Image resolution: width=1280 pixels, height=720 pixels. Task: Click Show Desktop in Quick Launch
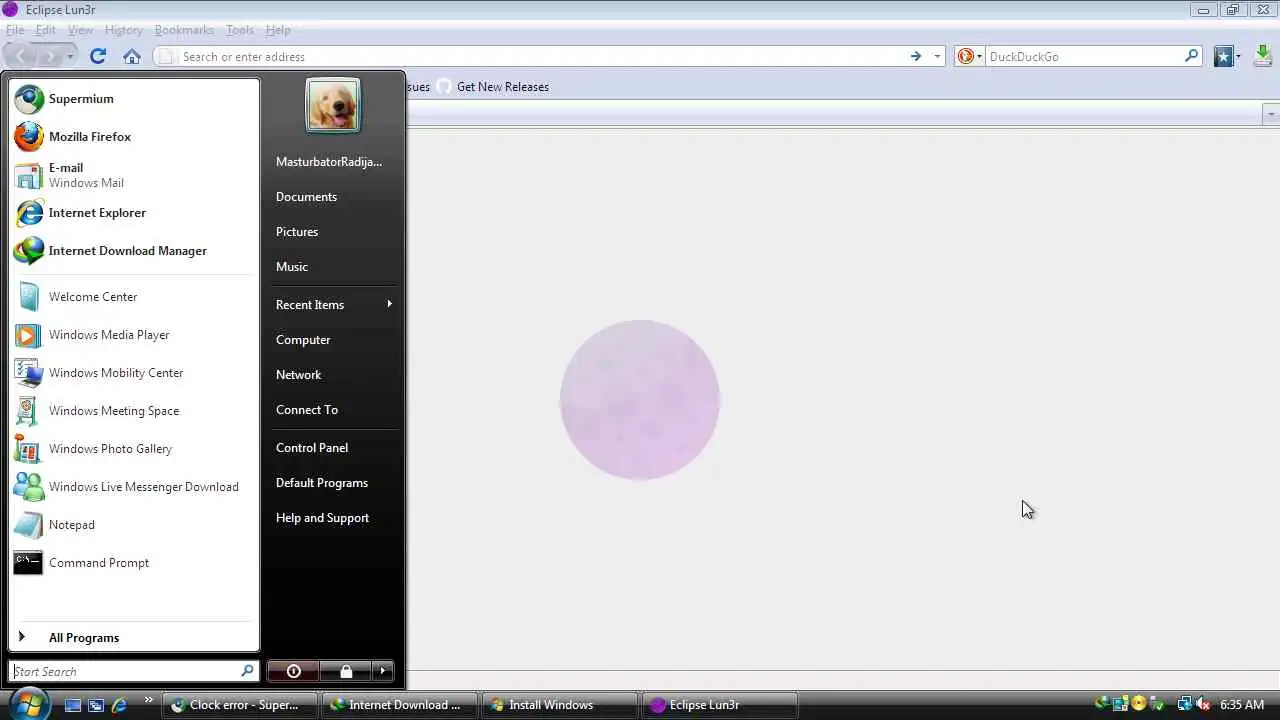(72, 705)
